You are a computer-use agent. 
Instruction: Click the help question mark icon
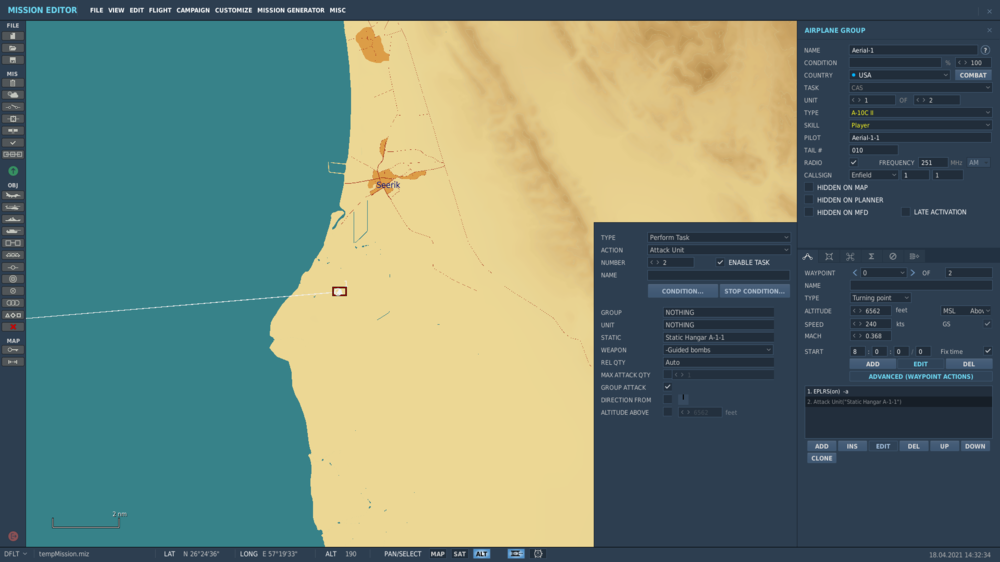click(985, 50)
